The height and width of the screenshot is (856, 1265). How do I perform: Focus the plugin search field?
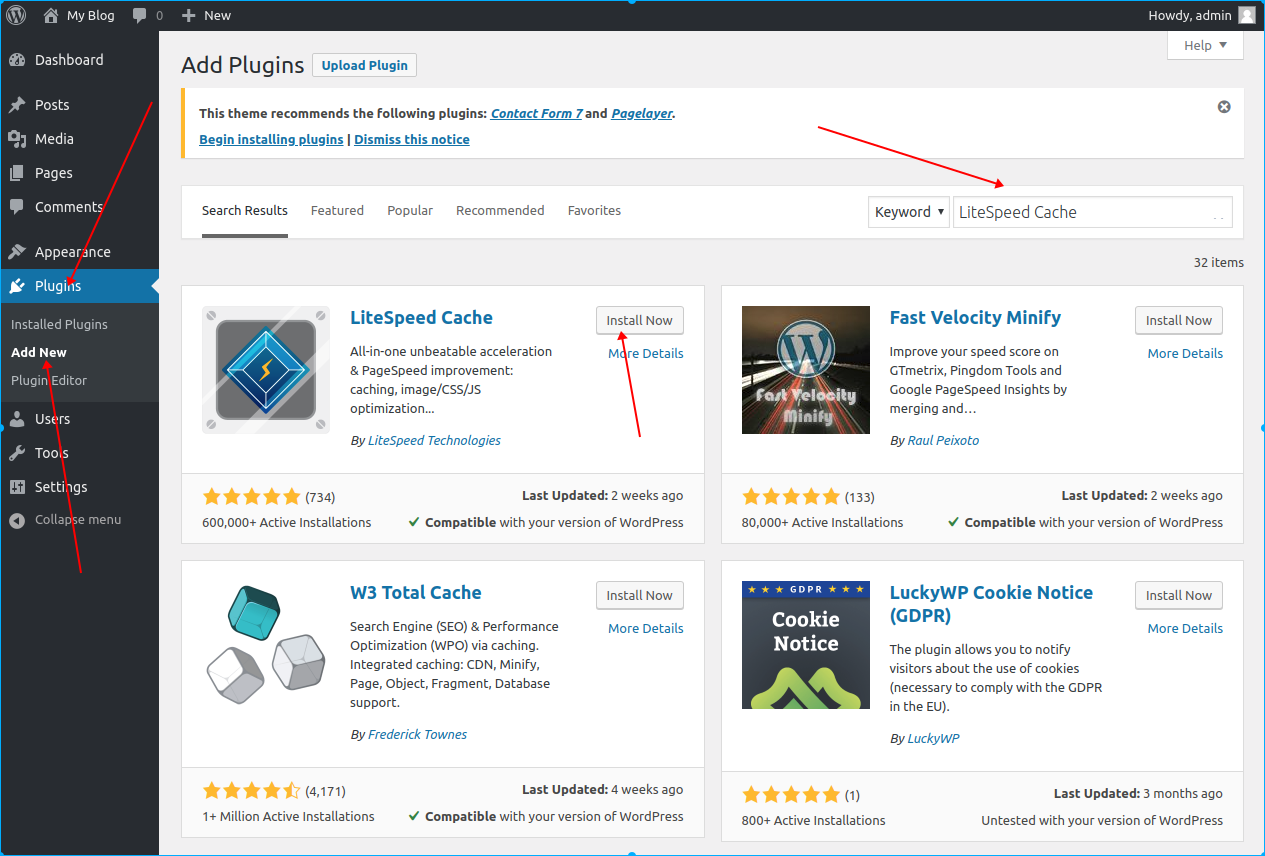pyautogui.click(x=1093, y=212)
